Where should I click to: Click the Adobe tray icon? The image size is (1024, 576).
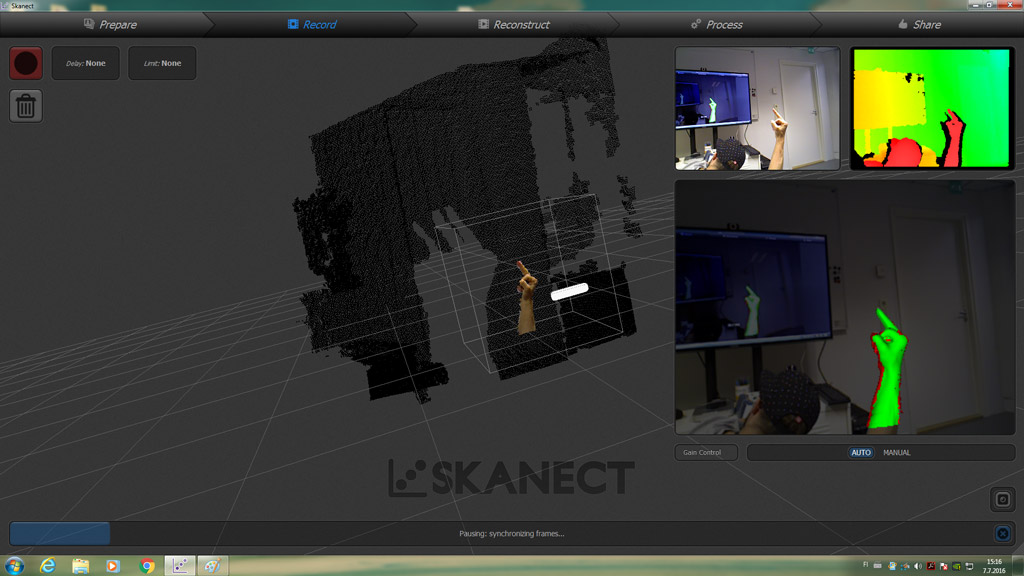tap(931, 566)
